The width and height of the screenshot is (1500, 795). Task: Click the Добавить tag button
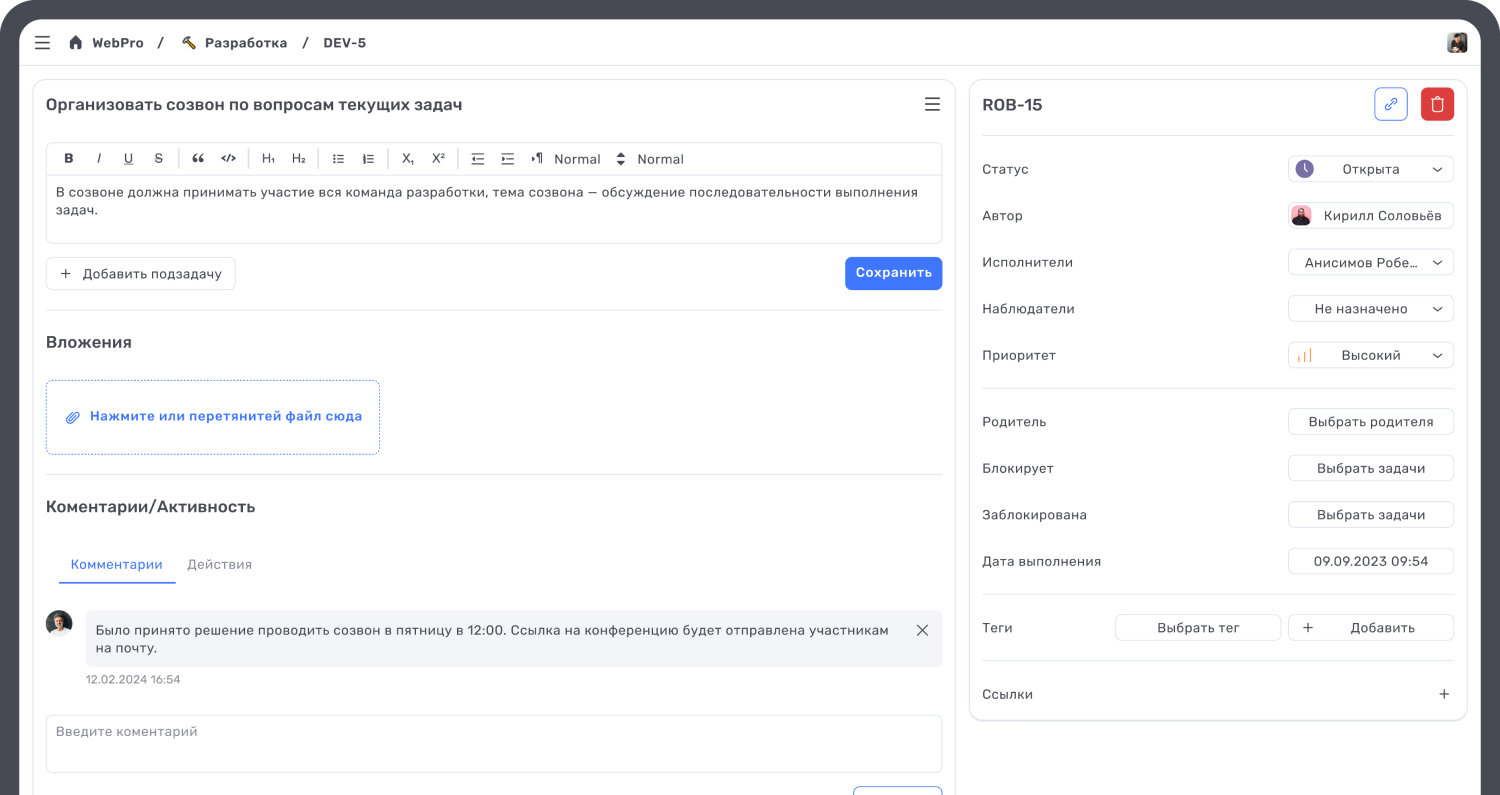(x=1371, y=628)
